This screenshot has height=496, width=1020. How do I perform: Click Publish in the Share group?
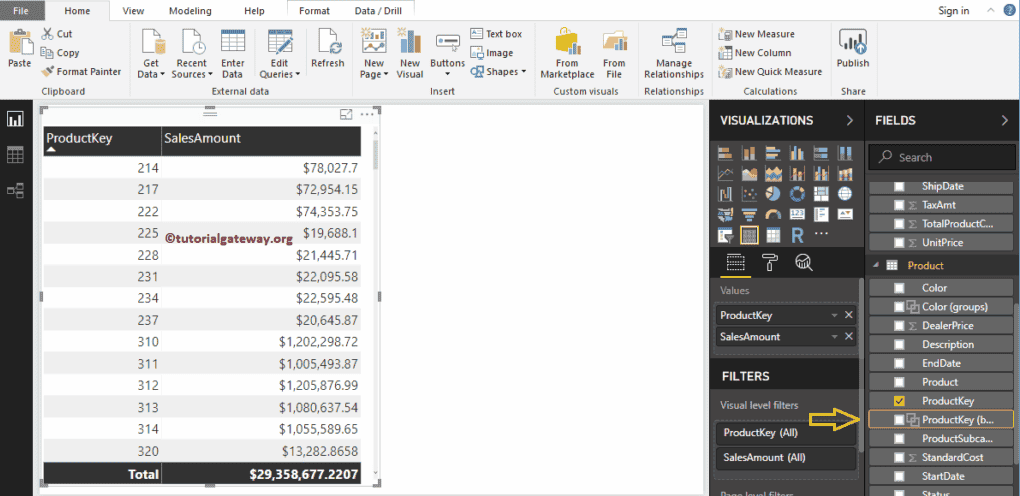pyautogui.click(x=853, y=49)
